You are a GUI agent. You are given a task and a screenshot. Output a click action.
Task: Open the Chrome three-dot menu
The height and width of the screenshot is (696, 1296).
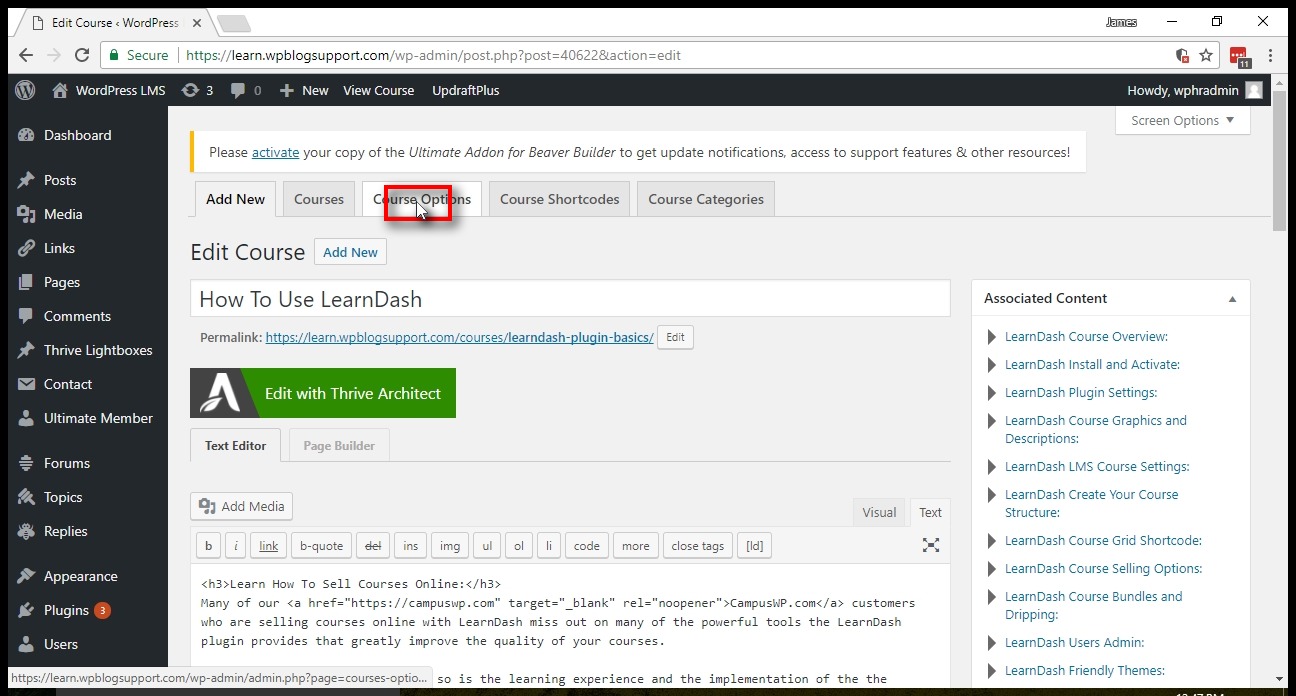(1271, 55)
